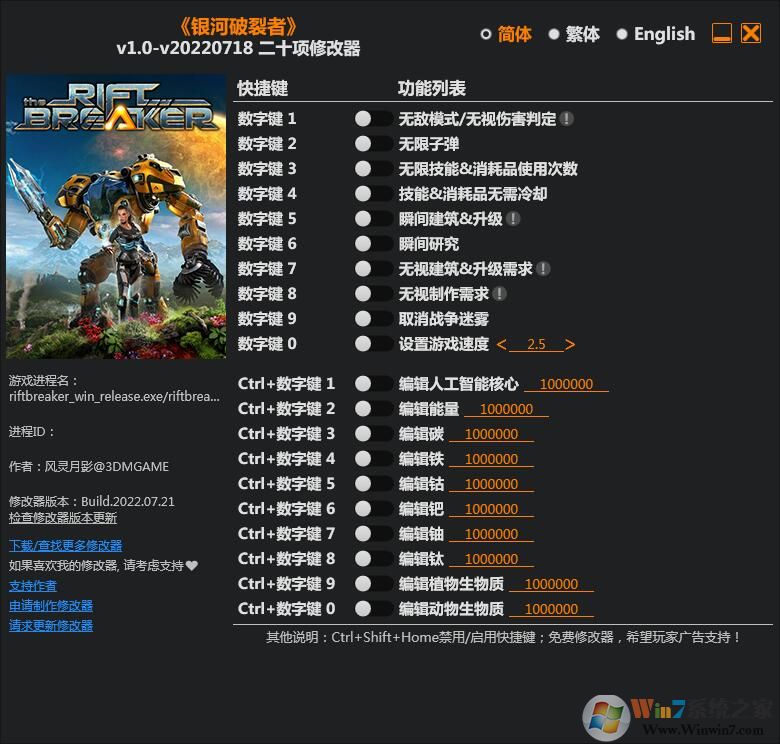Click info icon next to 瞬间建筑&升级
Image resolution: width=780 pixels, height=744 pixels.
[x=513, y=218]
